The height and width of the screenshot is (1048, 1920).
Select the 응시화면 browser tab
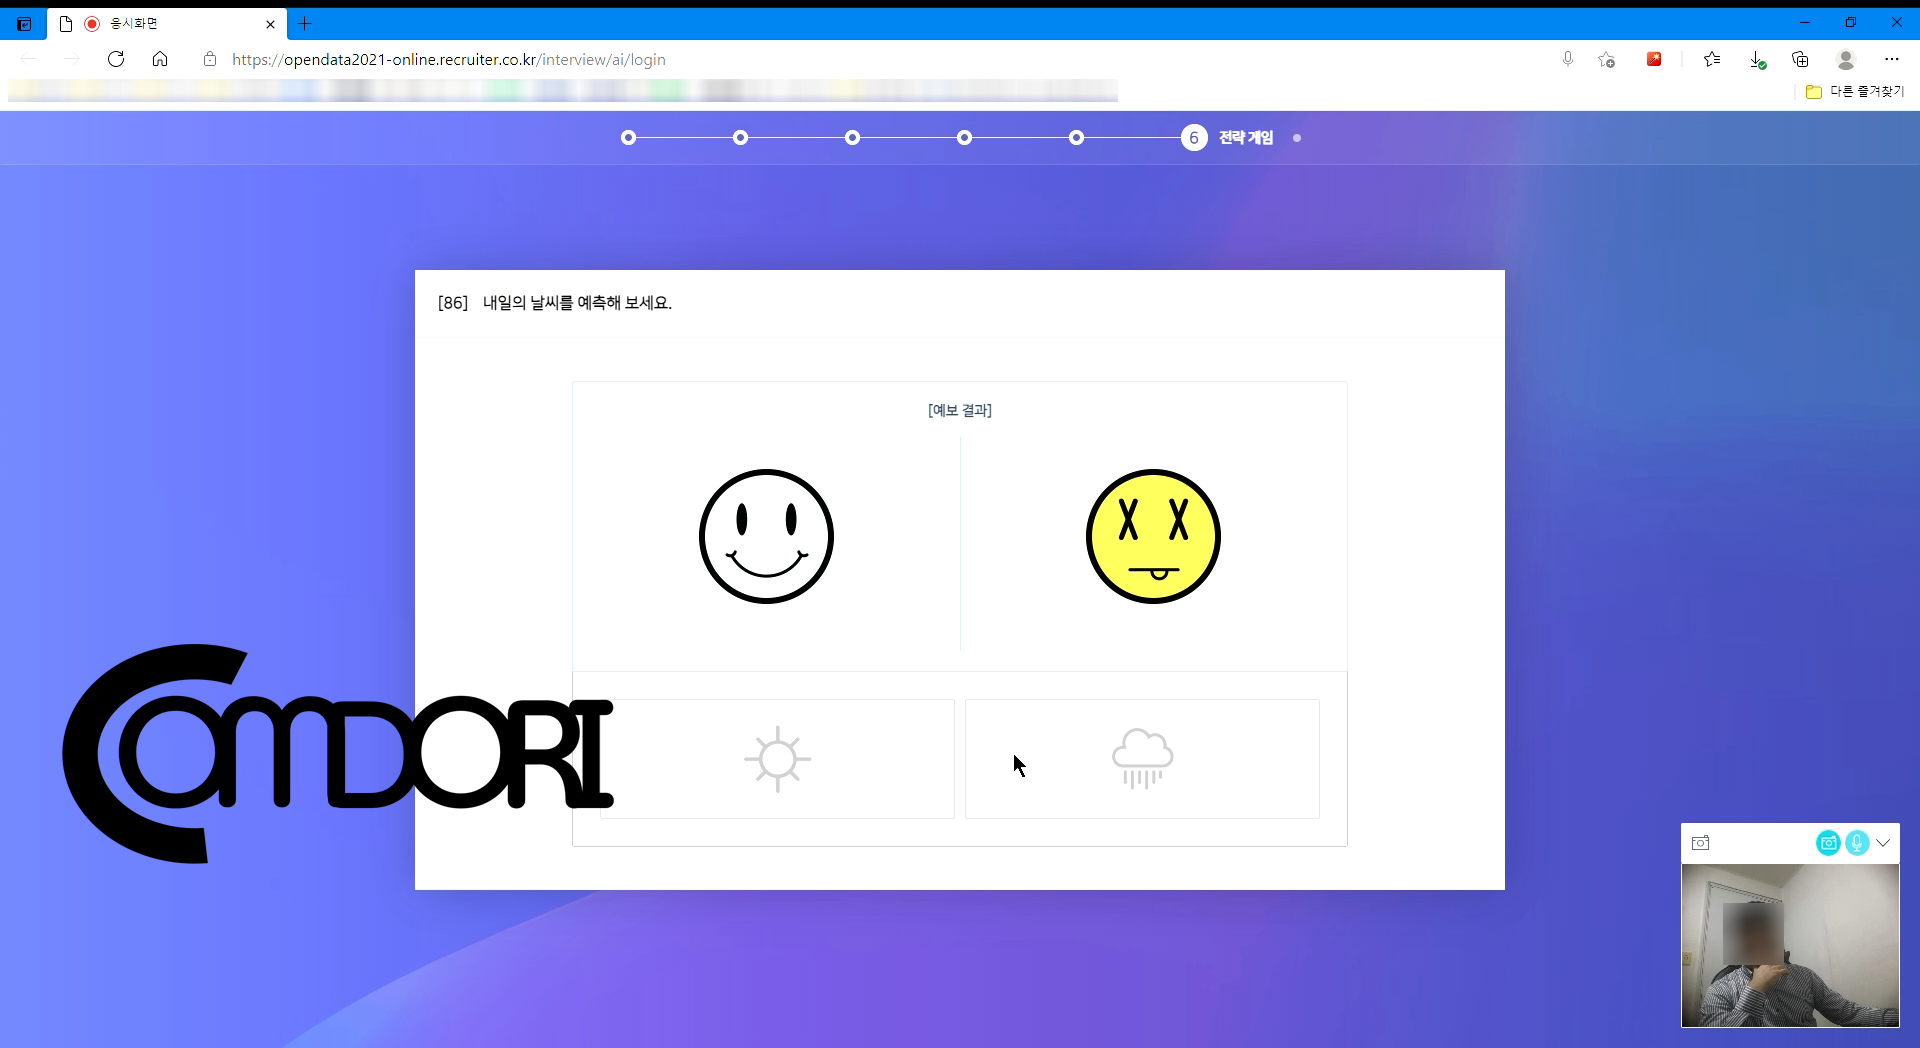(x=165, y=23)
